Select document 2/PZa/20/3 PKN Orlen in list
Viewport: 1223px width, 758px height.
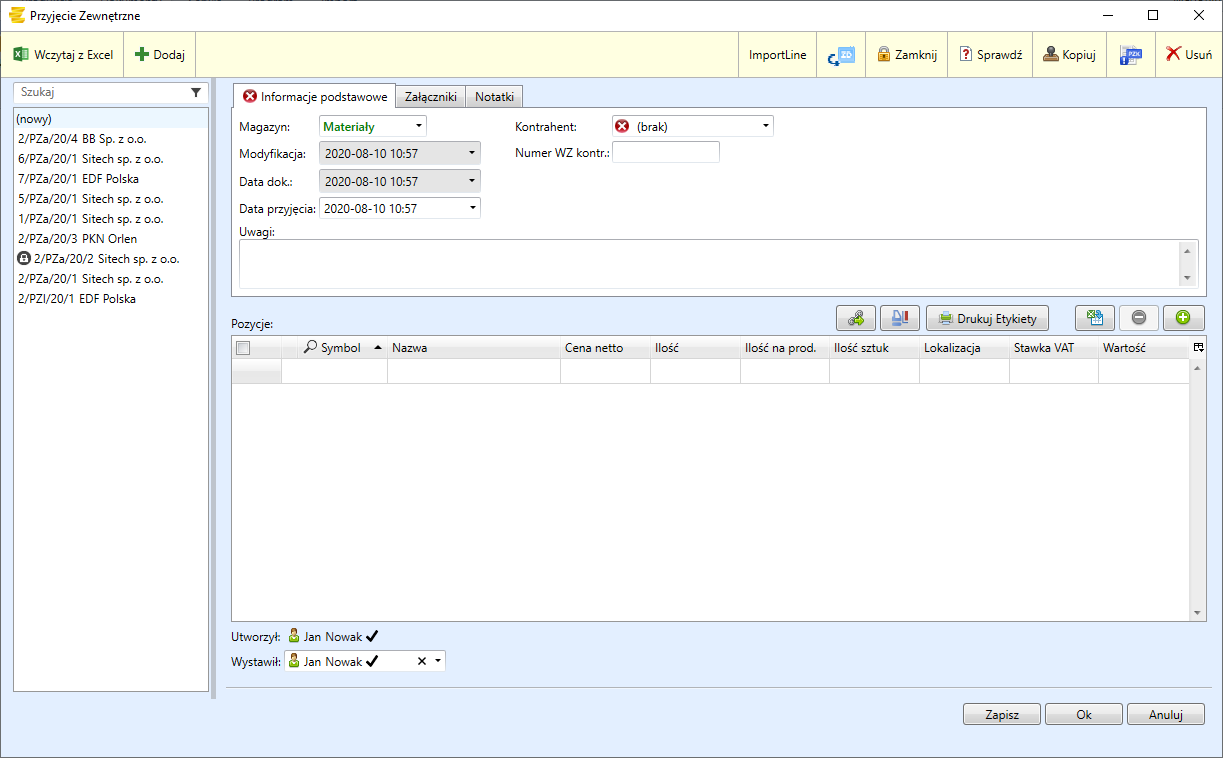[x=77, y=239]
